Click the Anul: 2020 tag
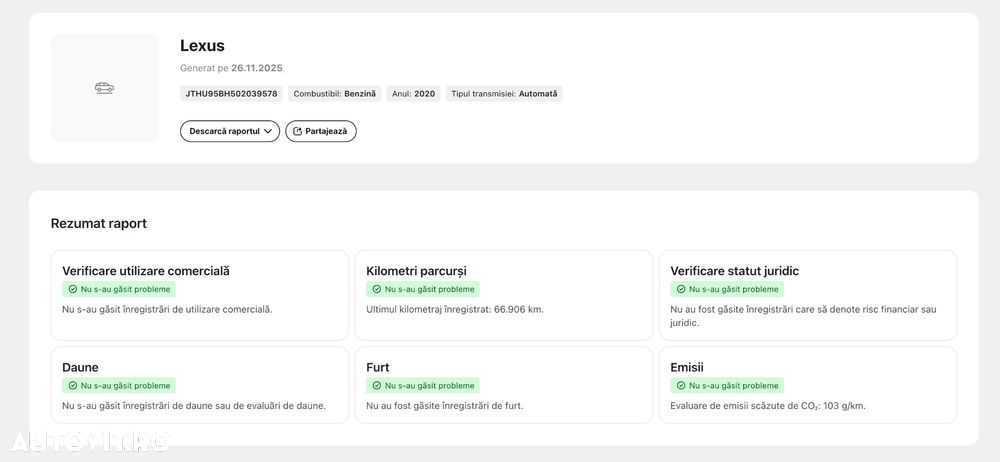1000x462 pixels. click(x=413, y=94)
